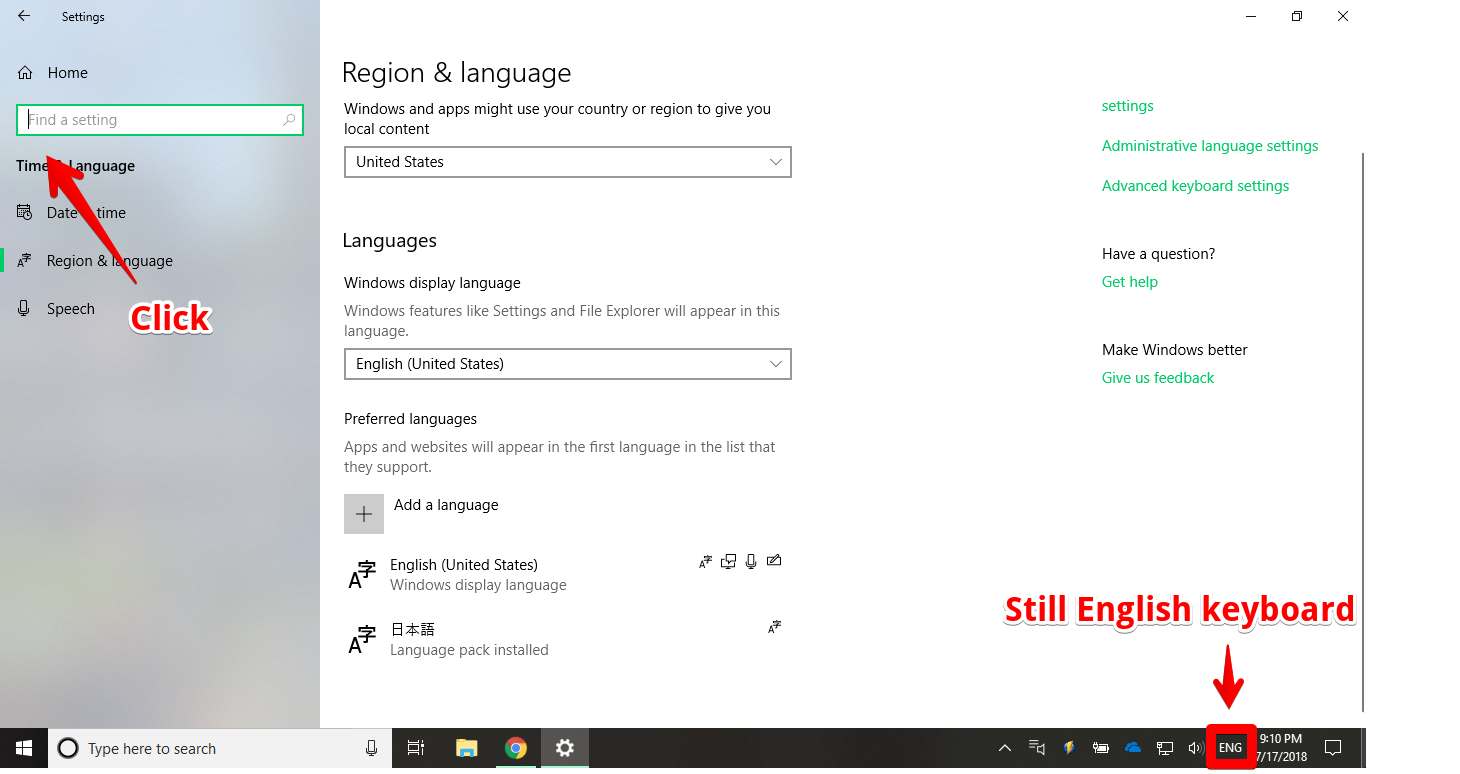Select Date & time in the sidebar
The width and height of the screenshot is (1460, 774).
pyautogui.click(x=85, y=212)
